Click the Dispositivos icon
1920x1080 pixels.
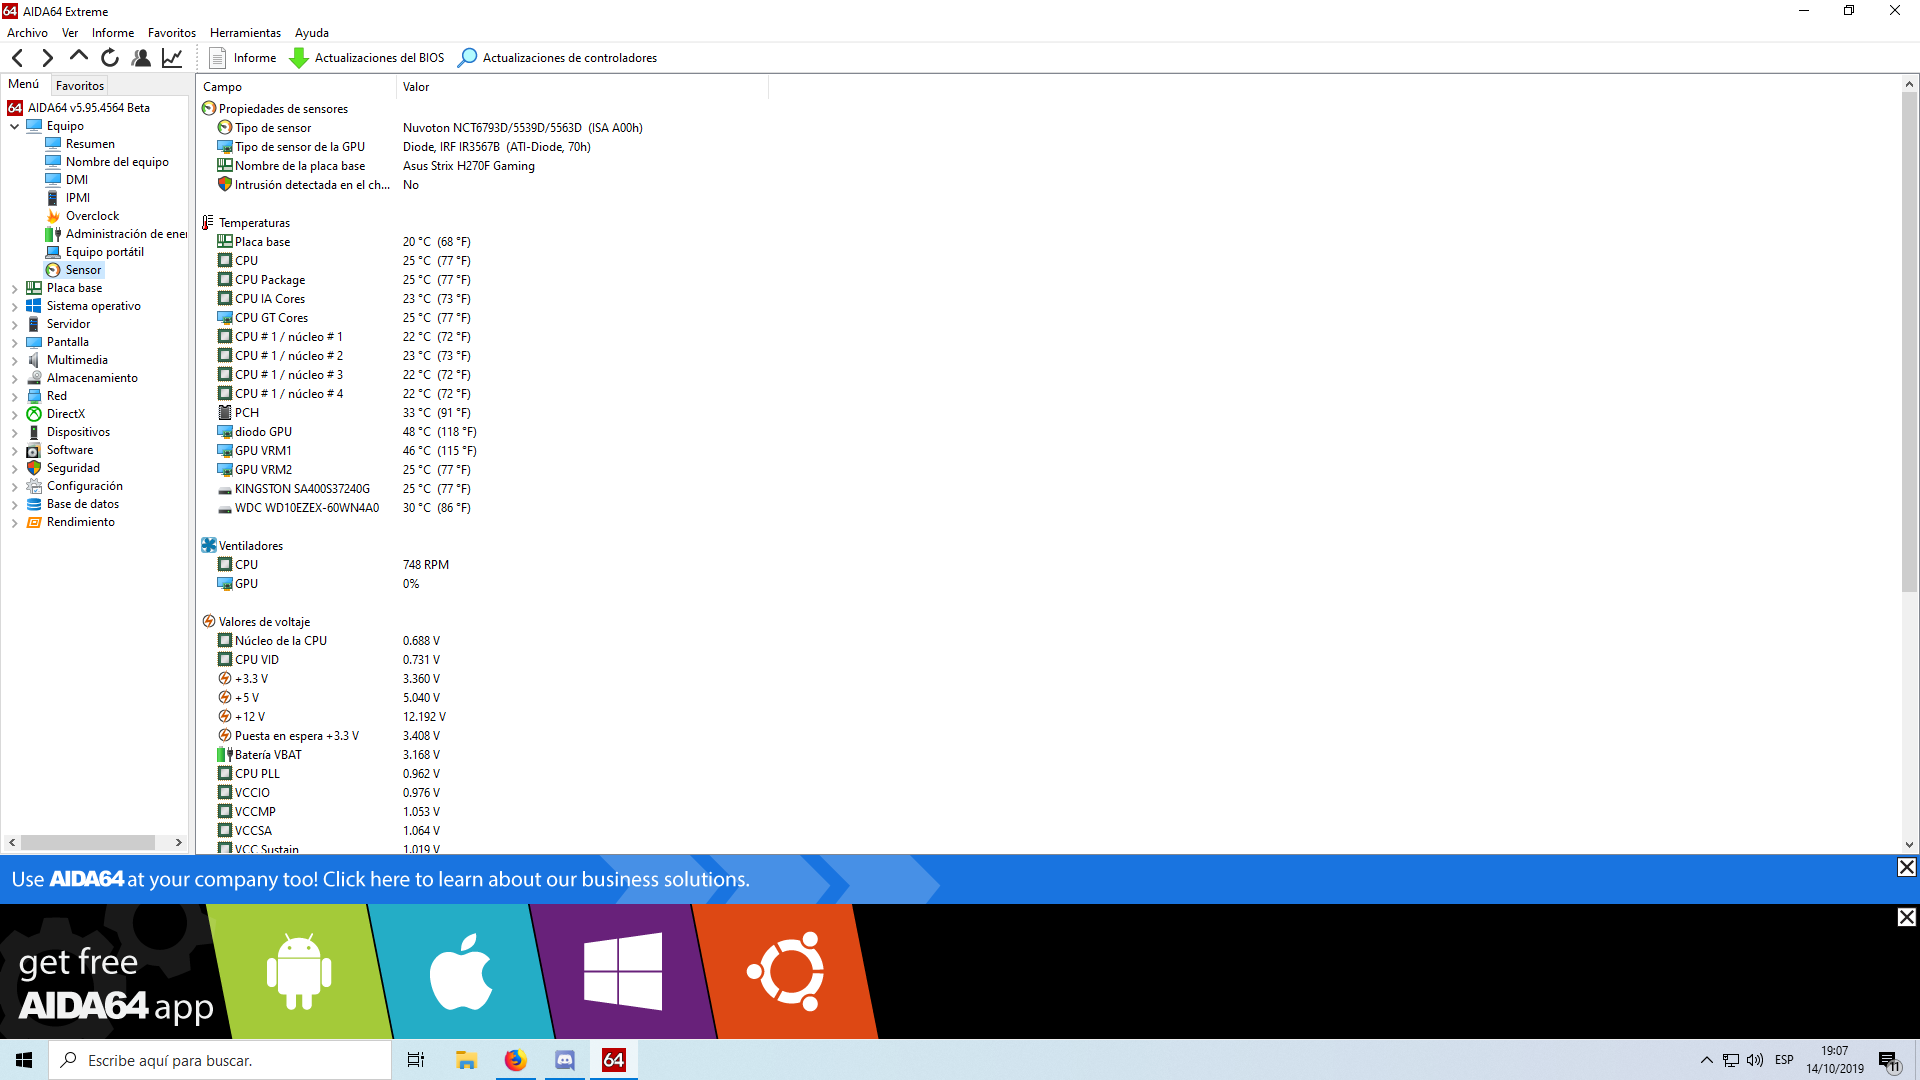(x=34, y=432)
